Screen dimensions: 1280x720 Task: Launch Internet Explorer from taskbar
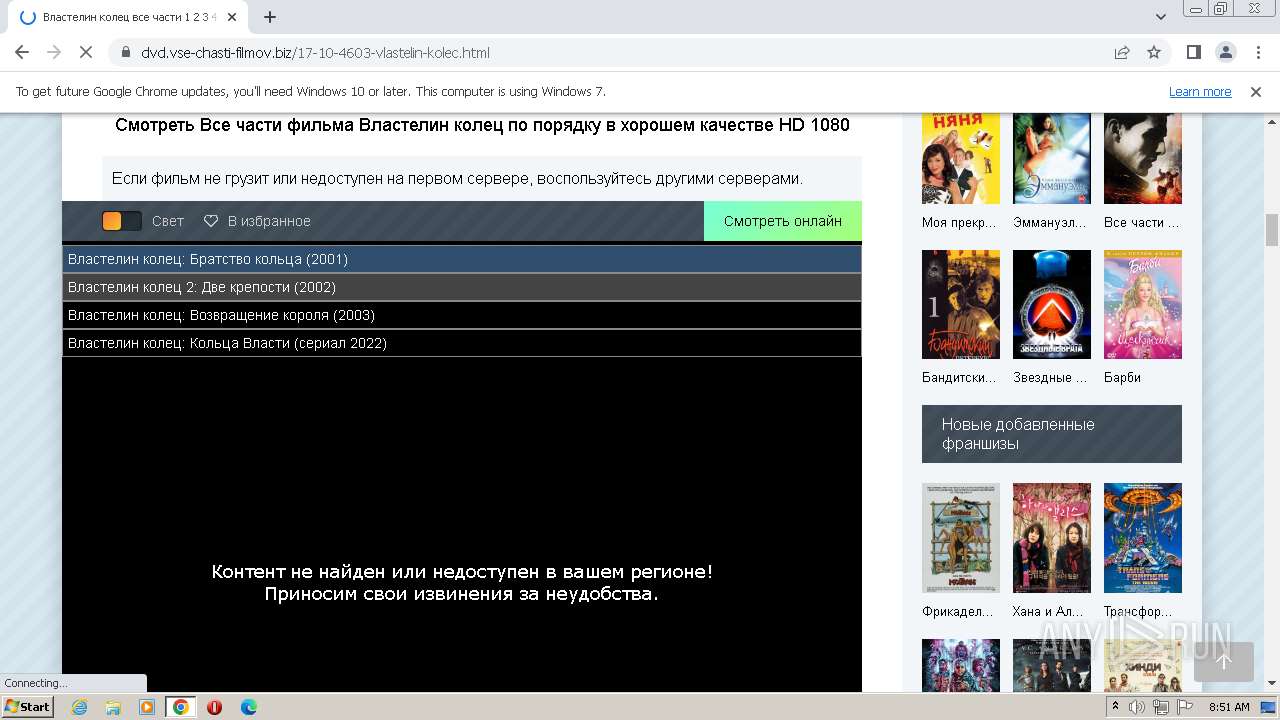coord(79,707)
